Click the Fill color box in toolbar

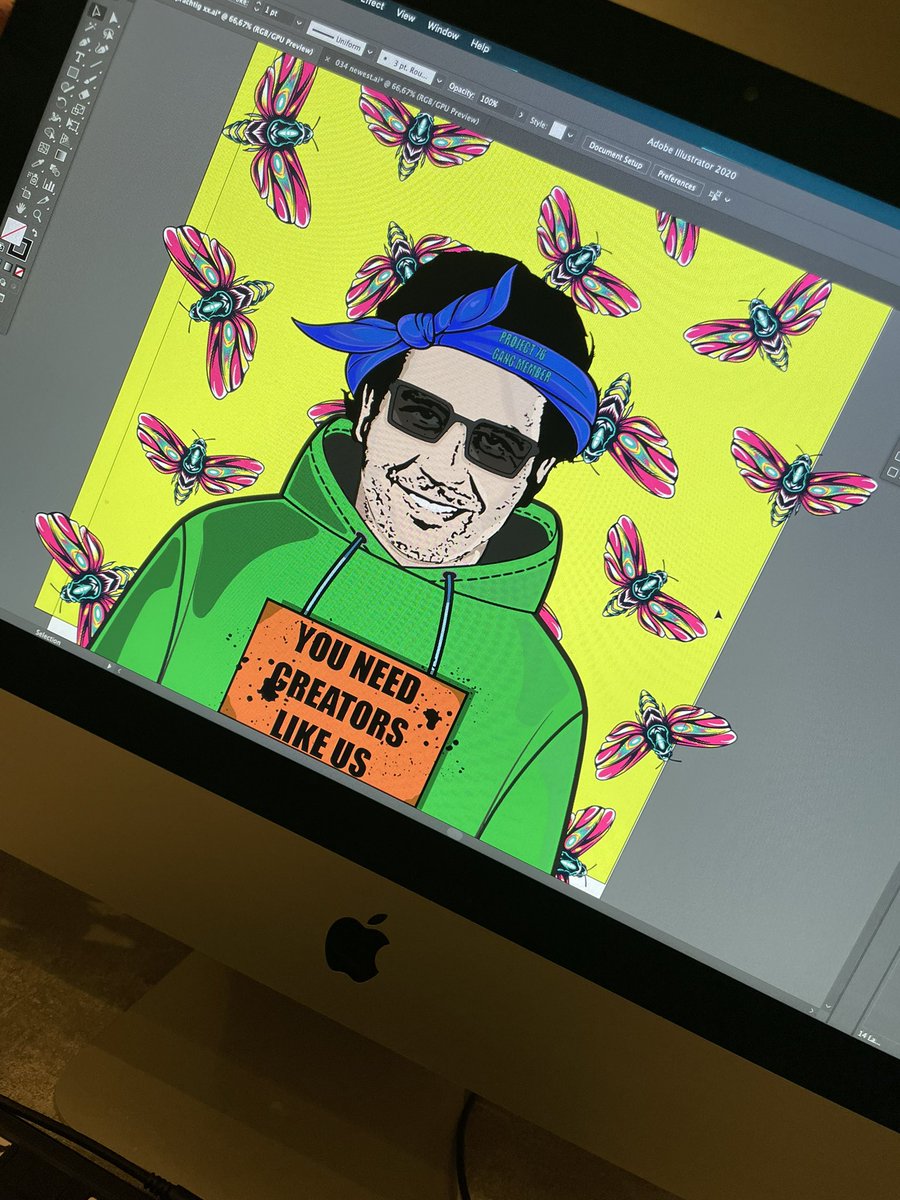pyautogui.click(x=13, y=231)
